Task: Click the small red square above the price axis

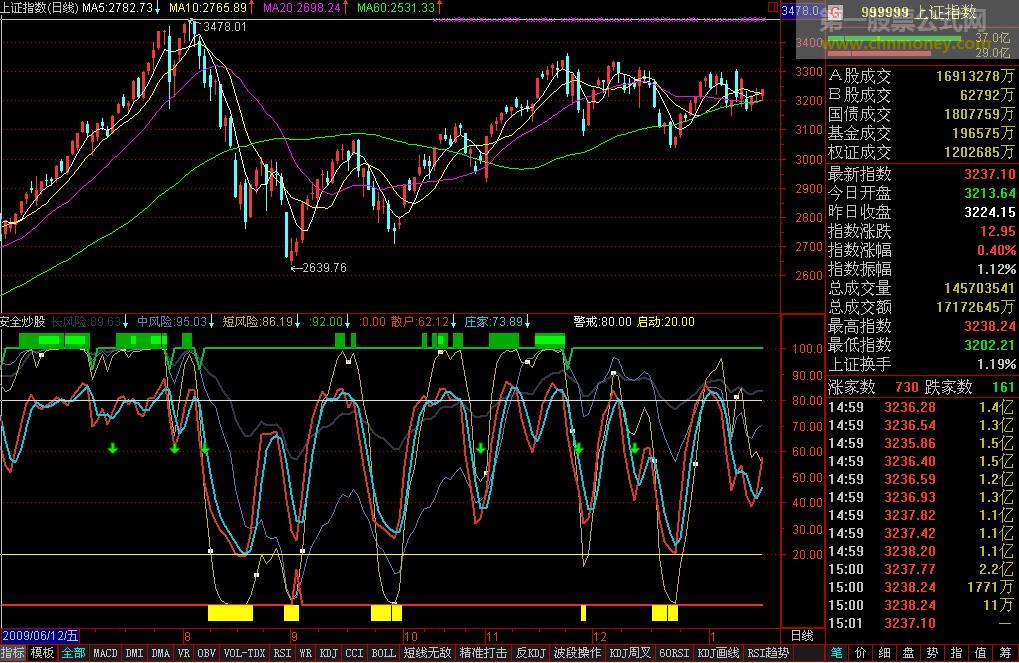Action: [773, 8]
